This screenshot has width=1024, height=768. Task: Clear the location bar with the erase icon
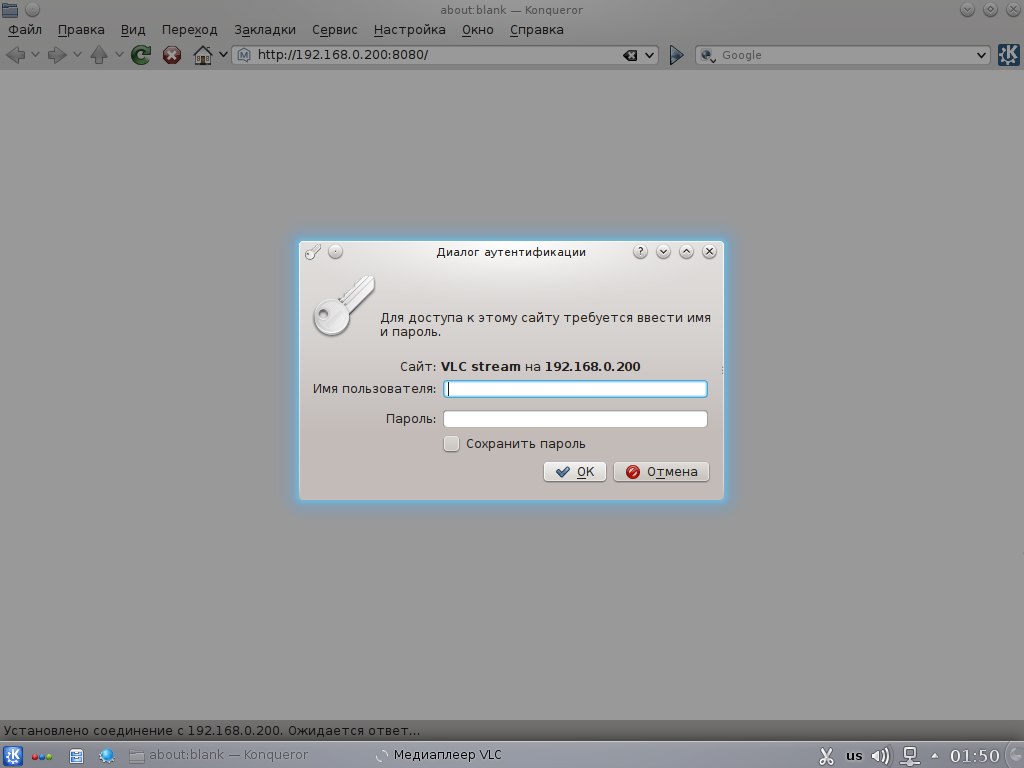630,56
